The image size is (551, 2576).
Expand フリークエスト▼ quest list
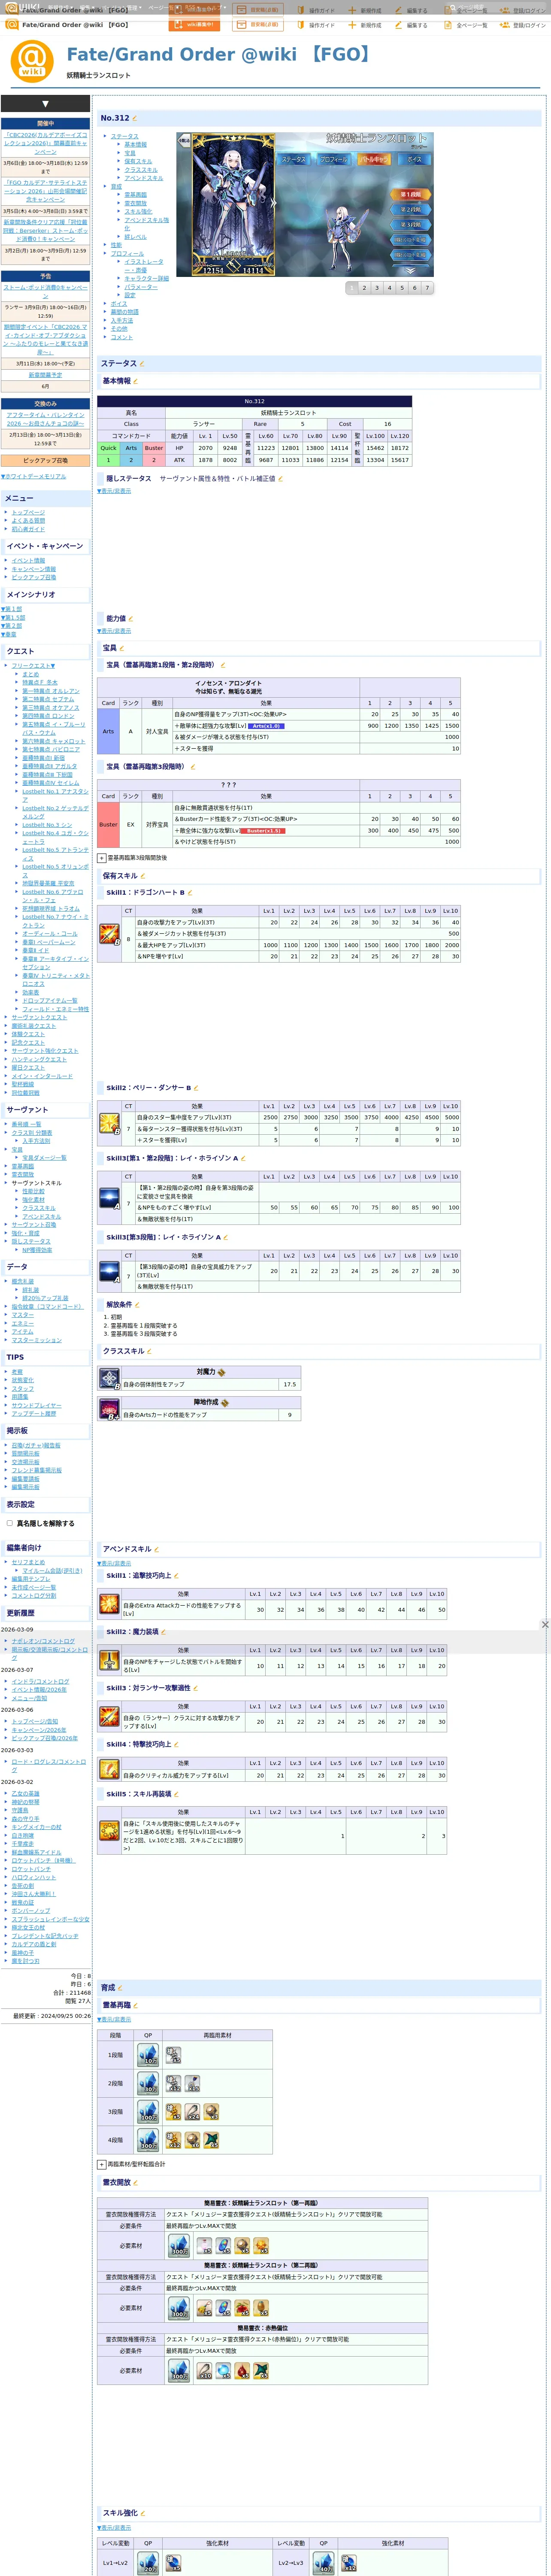33,666
